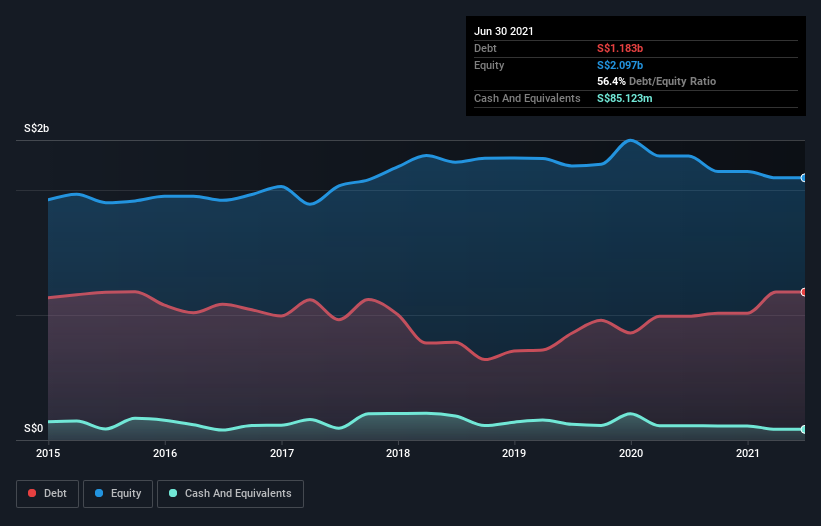Select the 2020 x-axis label
Viewport: 821px width, 526px height.
click(631, 453)
